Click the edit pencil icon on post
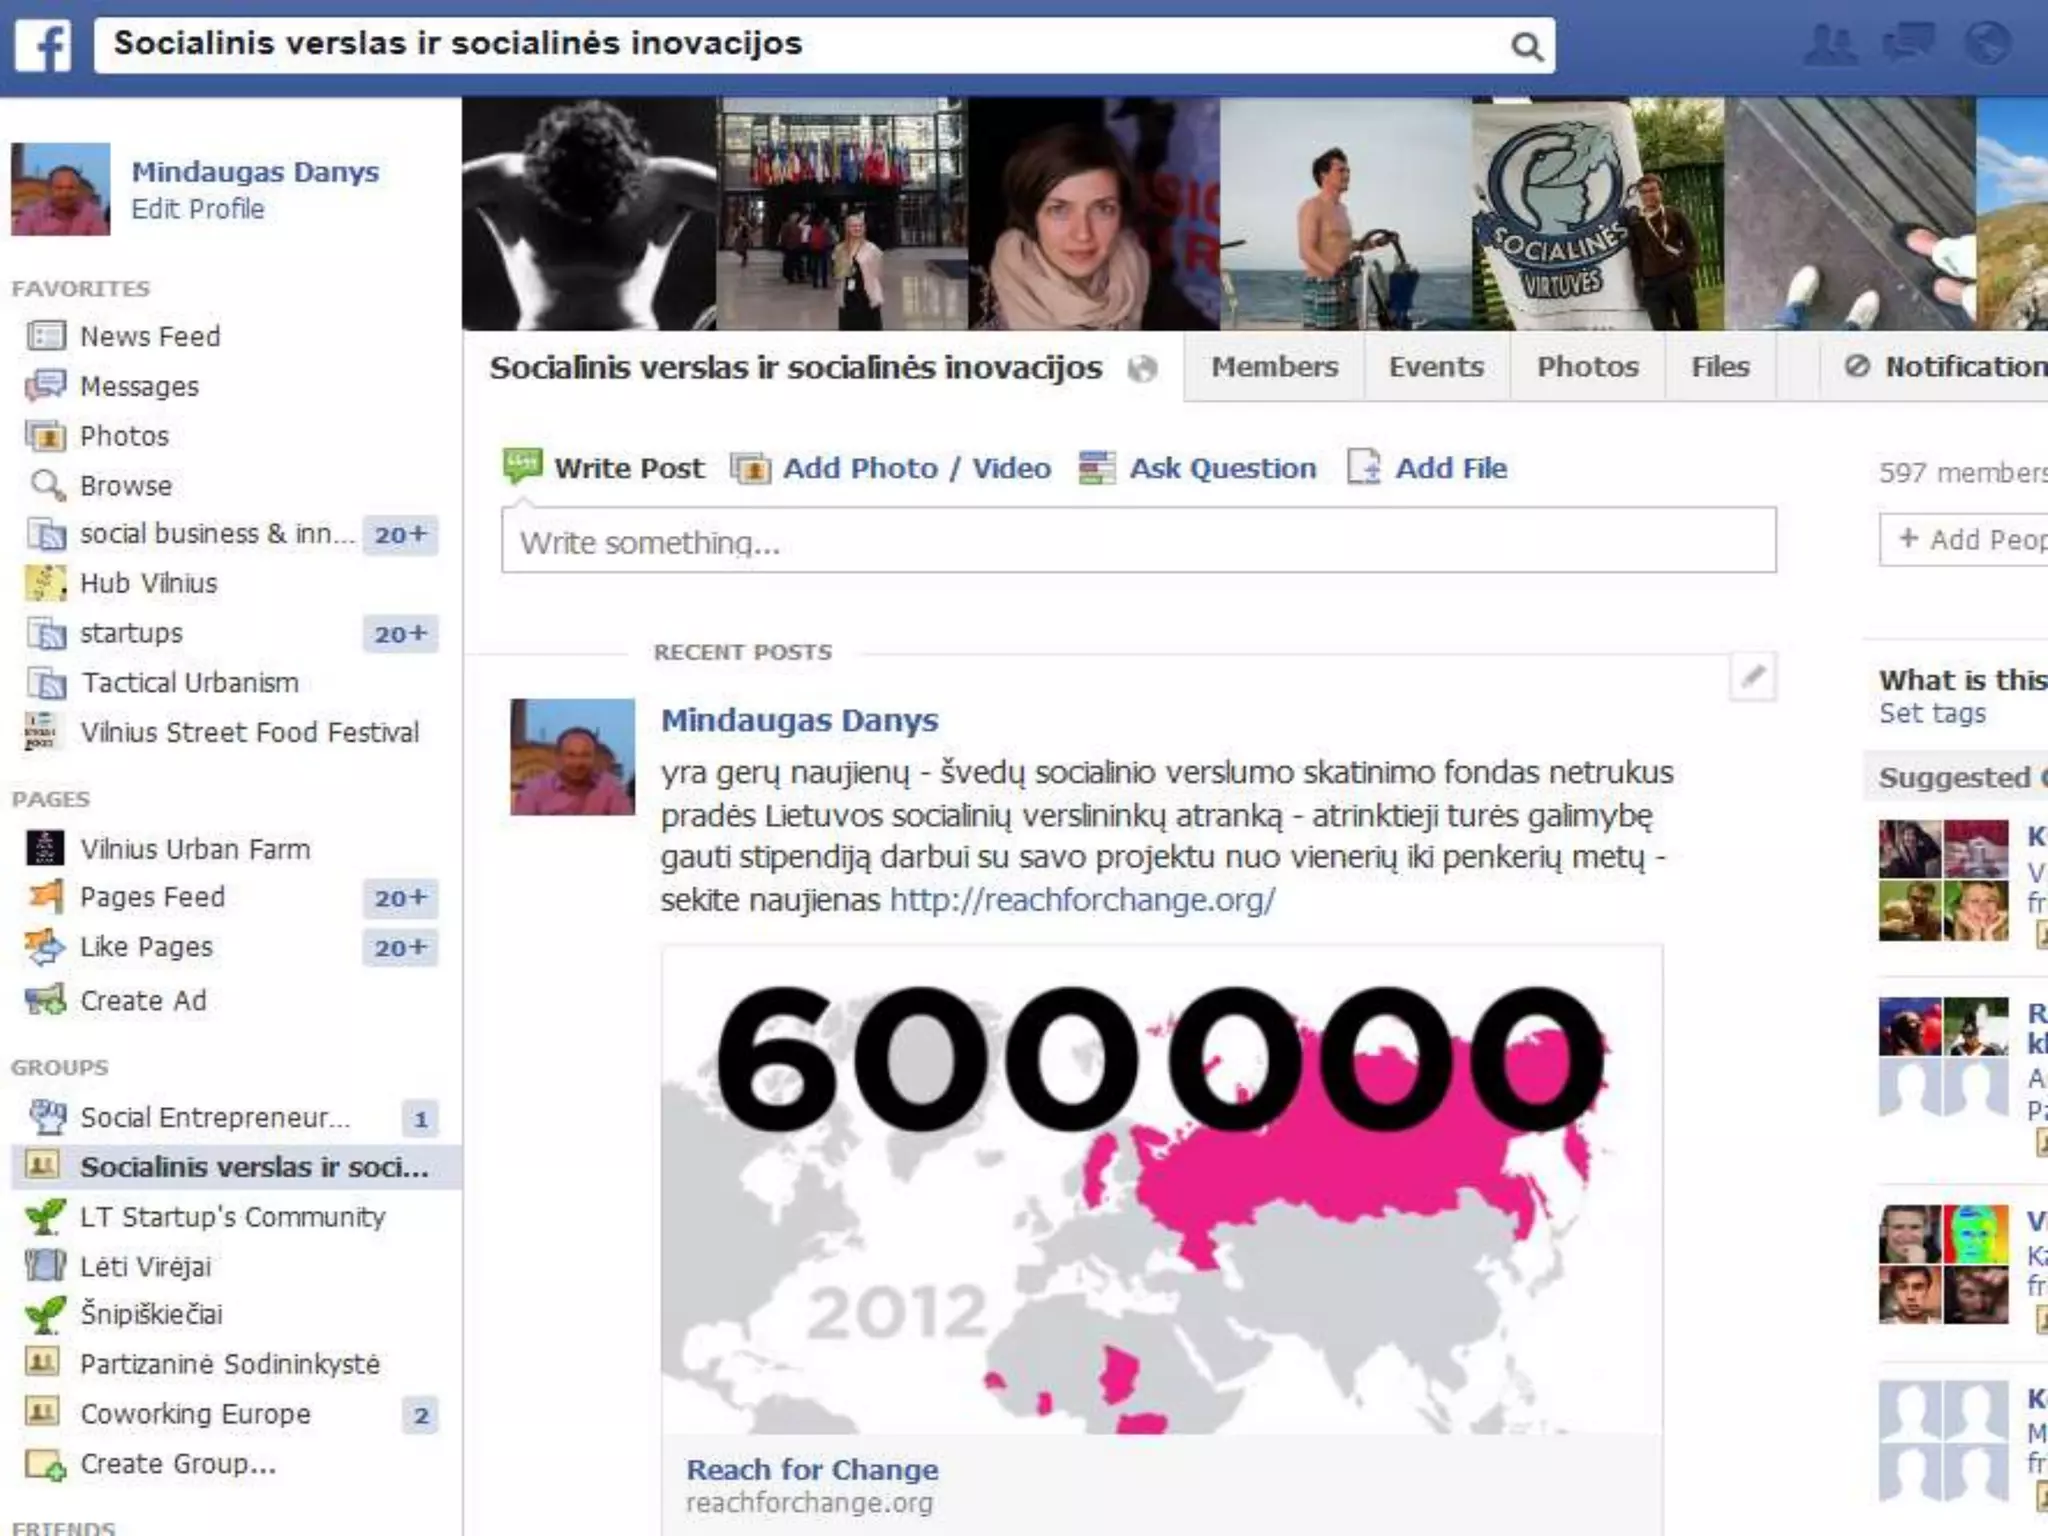 [x=1752, y=678]
